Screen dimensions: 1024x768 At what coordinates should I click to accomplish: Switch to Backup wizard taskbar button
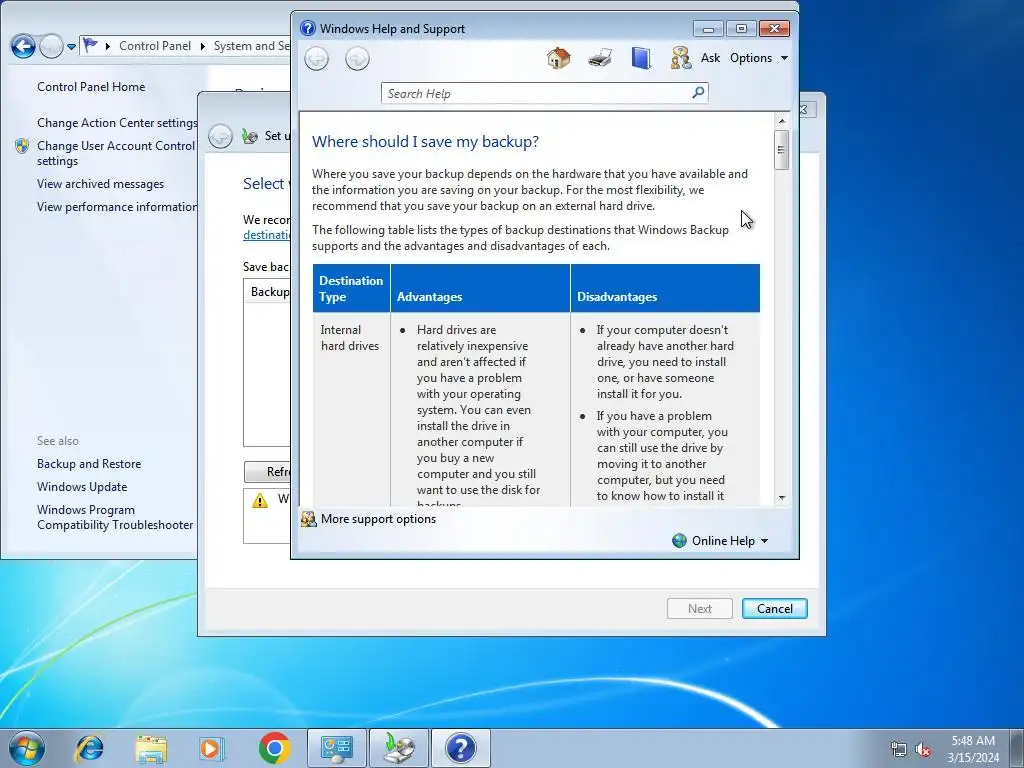[399, 748]
